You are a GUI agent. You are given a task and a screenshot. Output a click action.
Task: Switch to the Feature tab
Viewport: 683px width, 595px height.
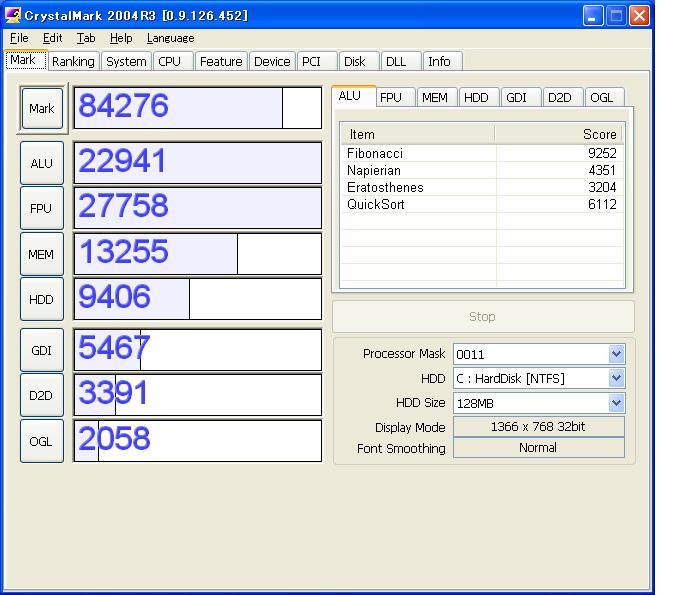click(221, 61)
